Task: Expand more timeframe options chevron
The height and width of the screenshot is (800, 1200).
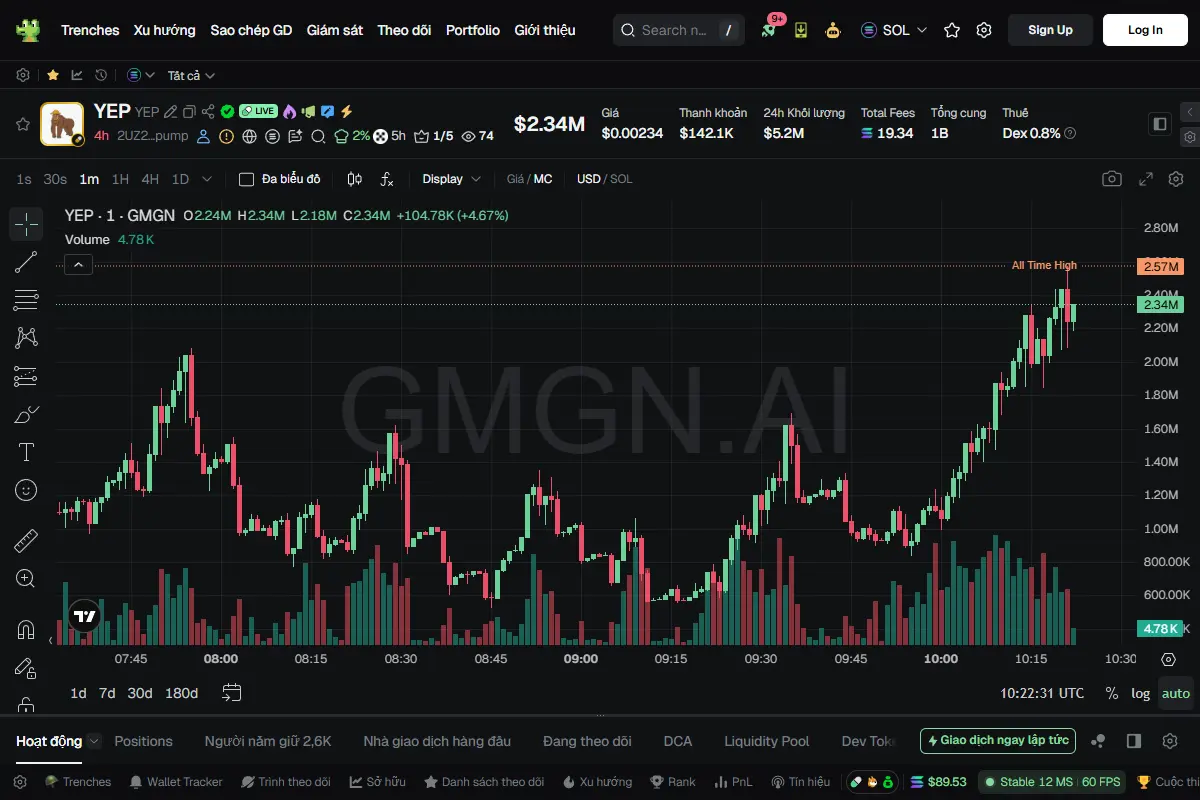Action: (x=207, y=179)
